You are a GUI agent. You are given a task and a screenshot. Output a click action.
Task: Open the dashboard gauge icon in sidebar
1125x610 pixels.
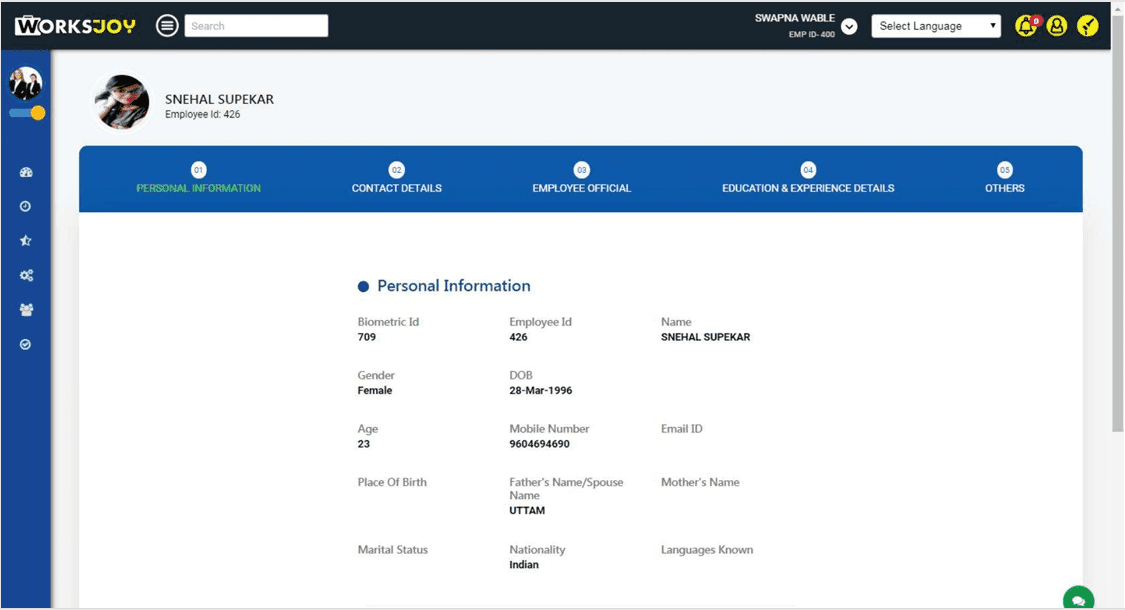tap(26, 173)
